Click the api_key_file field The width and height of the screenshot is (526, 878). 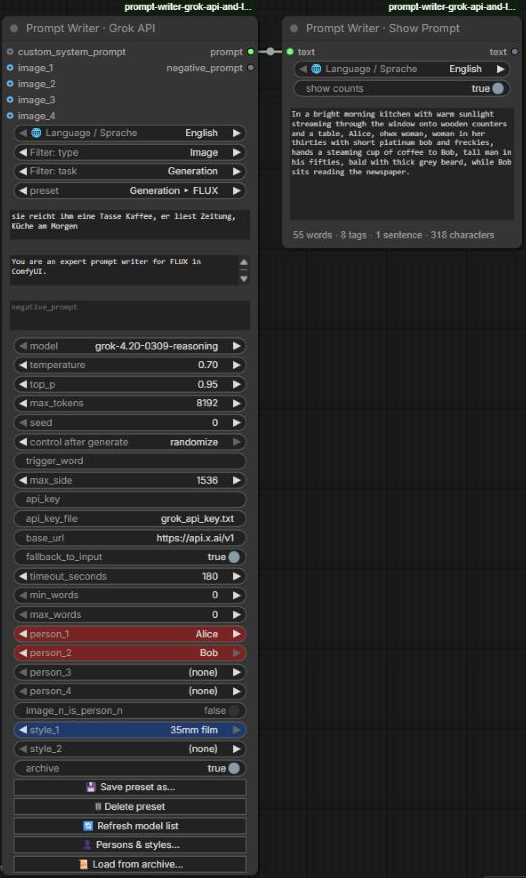130,519
